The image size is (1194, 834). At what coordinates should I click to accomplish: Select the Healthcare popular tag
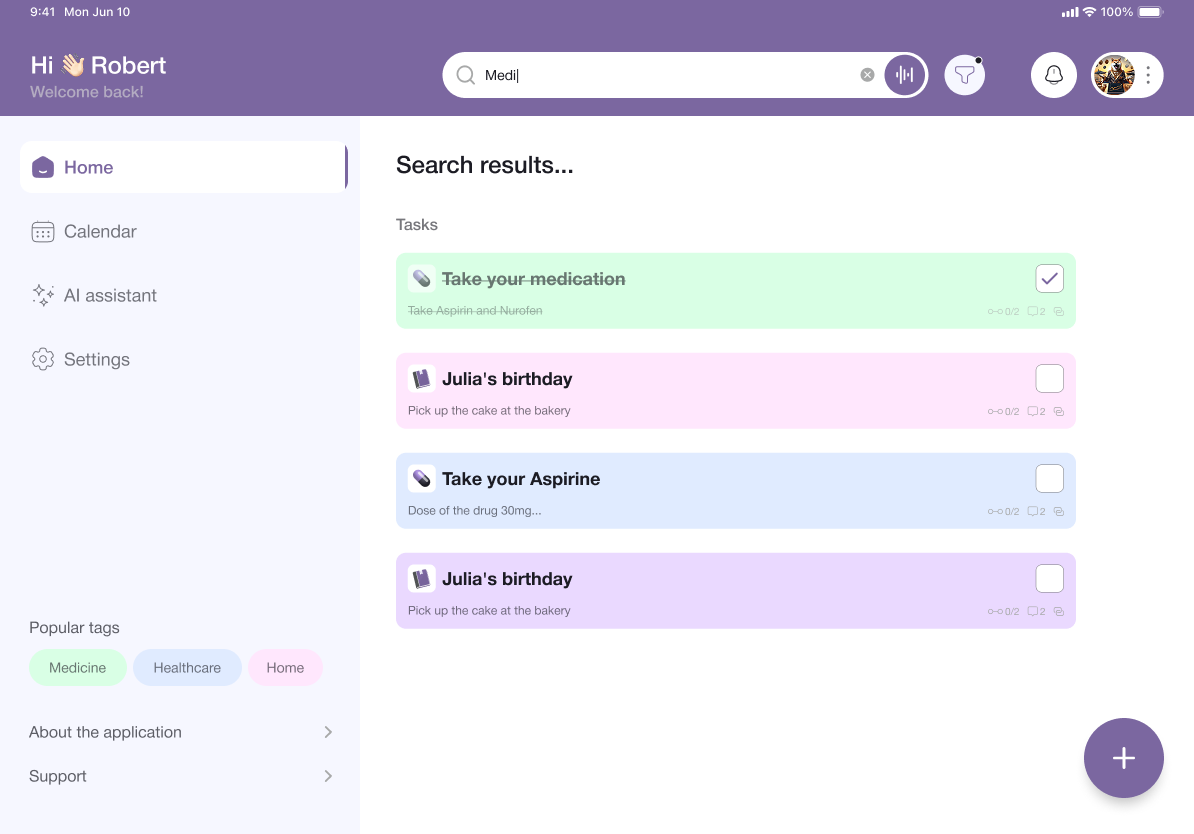(x=187, y=668)
